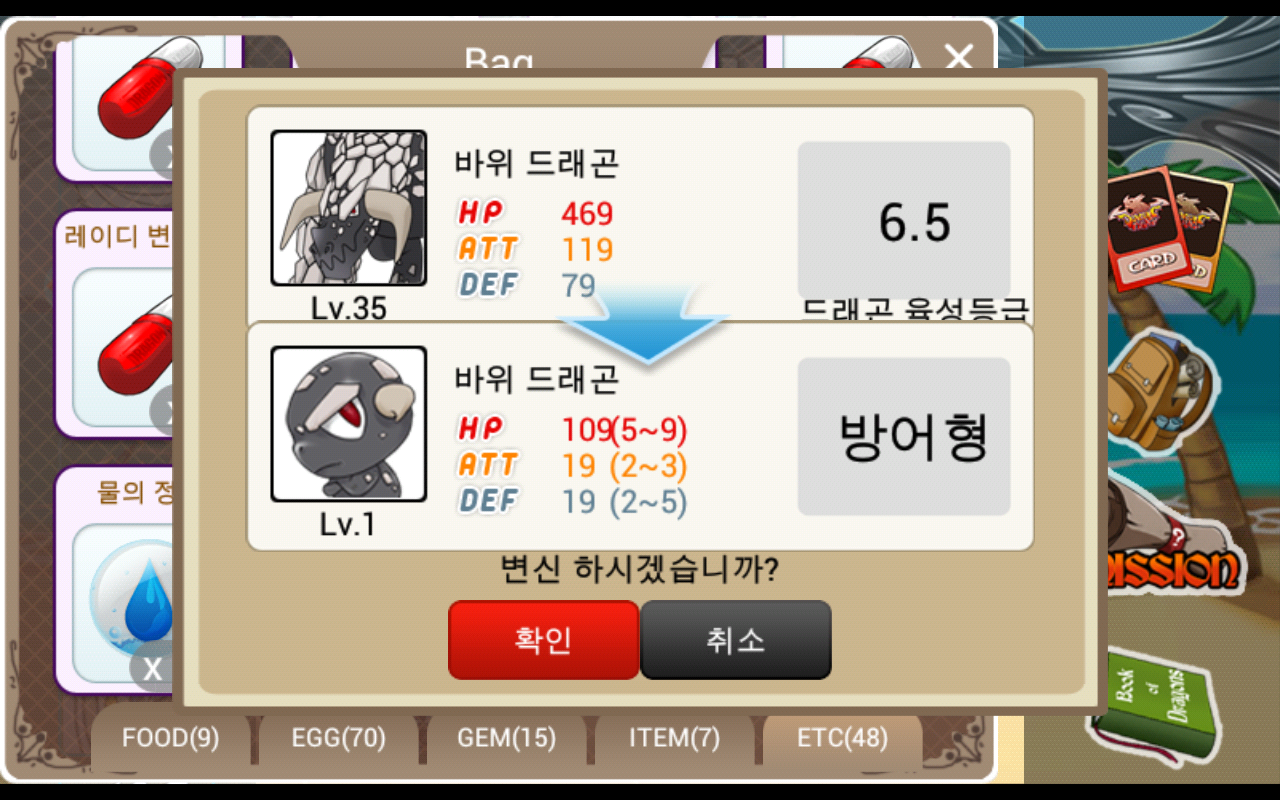Tap the 방어형 type box

(x=904, y=437)
